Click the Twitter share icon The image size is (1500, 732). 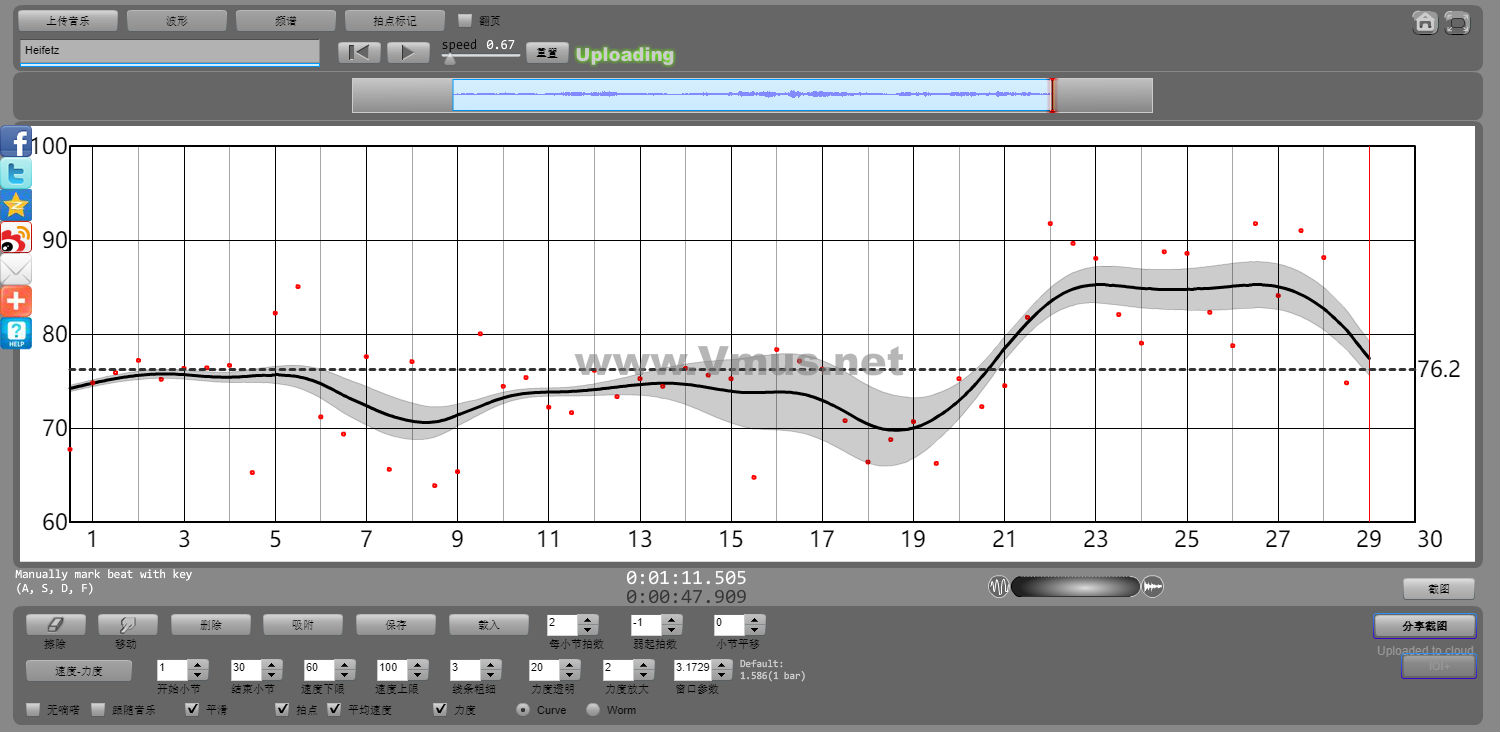(16, 174)
